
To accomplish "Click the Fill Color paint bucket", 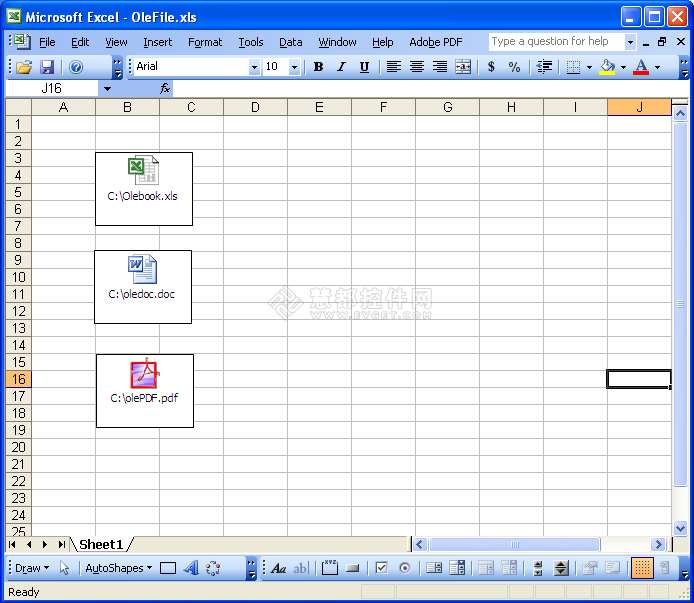I will click(x=607, y=67).
